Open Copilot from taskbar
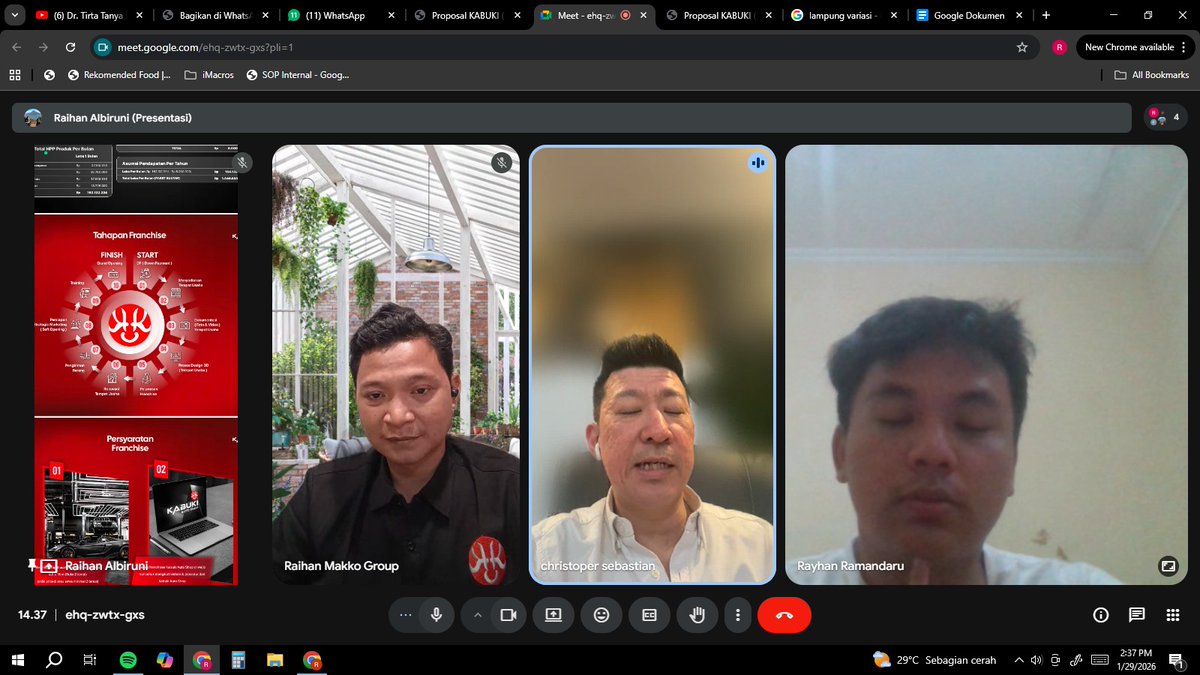The image size is (1200, 675). (165, 660)
